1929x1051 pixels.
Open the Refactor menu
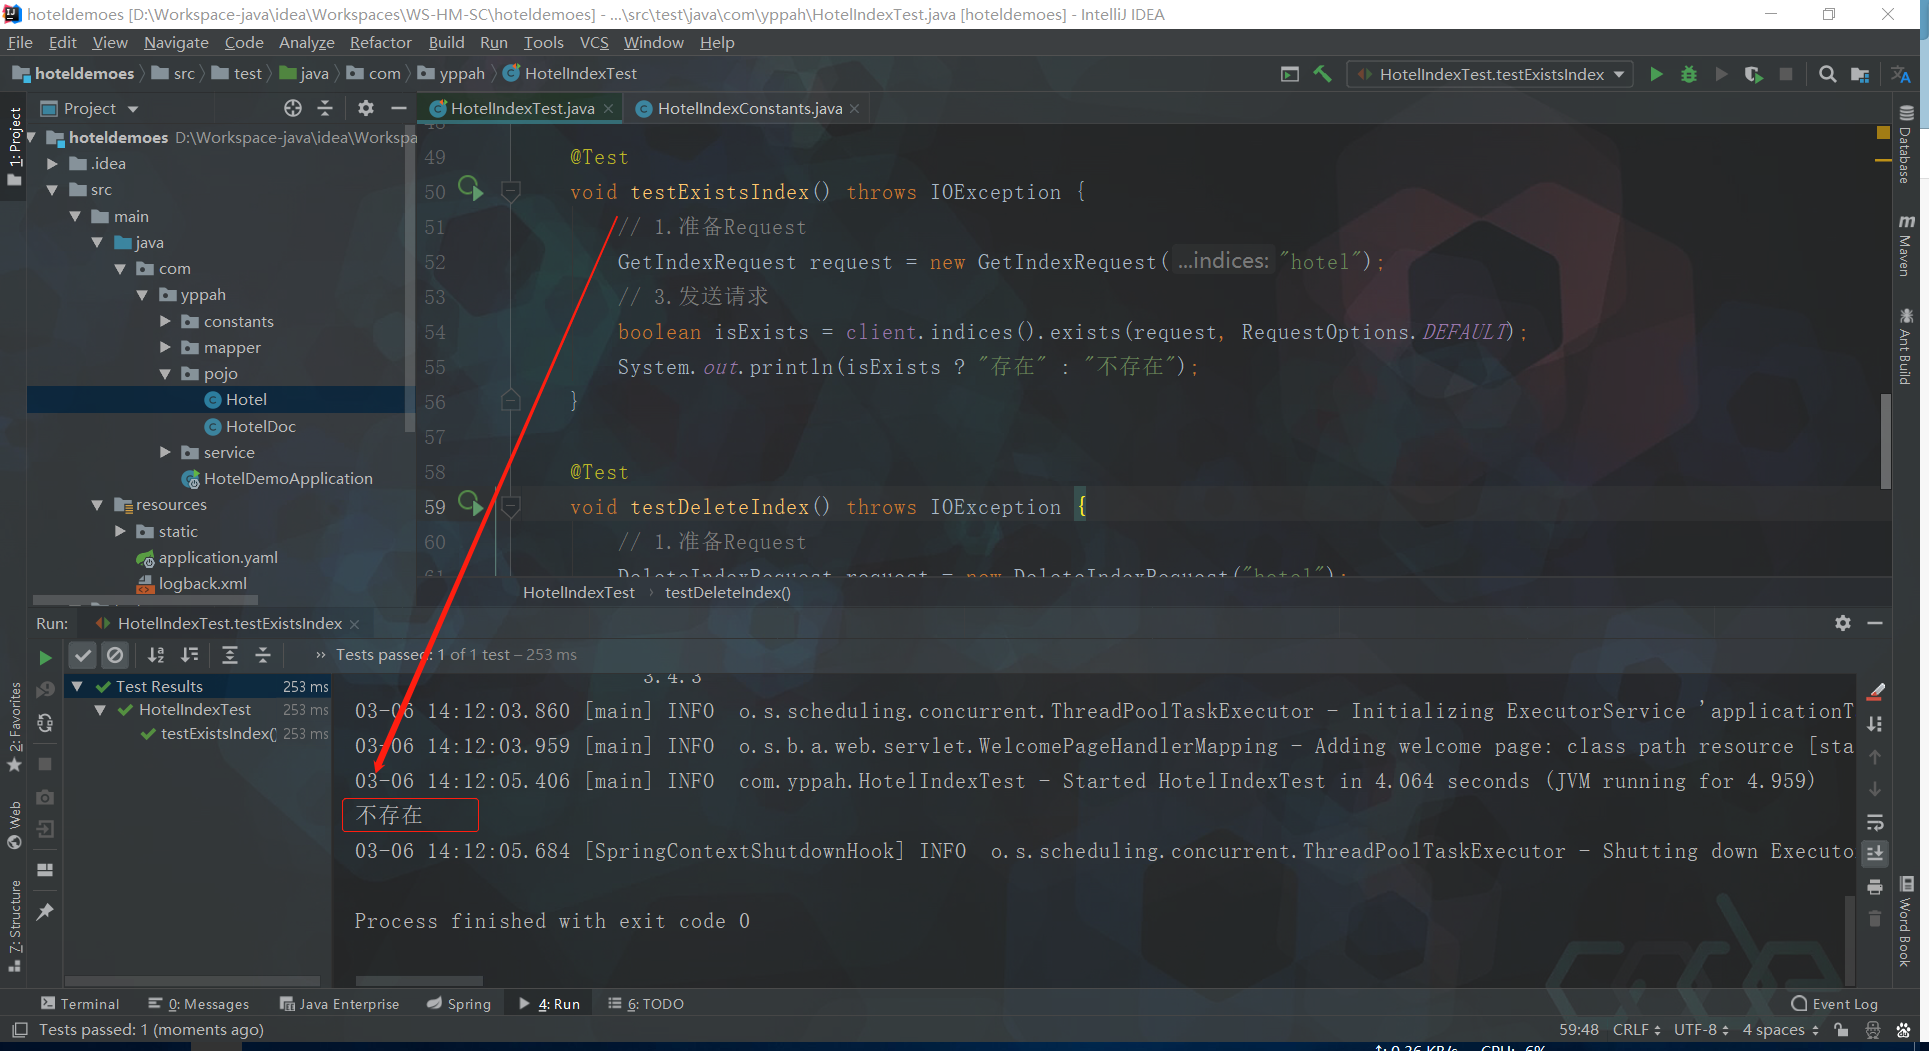point(380,42)
